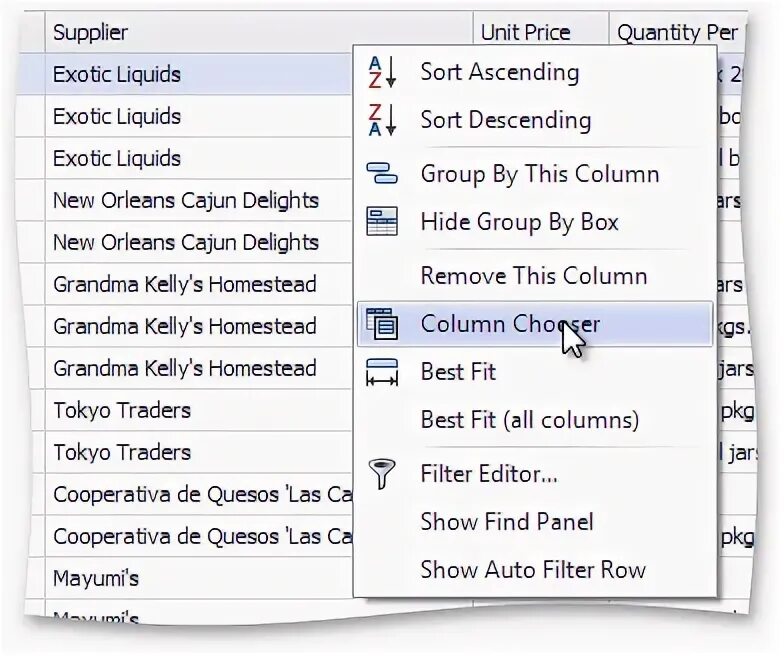This screenshot has width=784, height=656.
Task: Select the first Tokyo Traders row
Action: click(122, 410)
